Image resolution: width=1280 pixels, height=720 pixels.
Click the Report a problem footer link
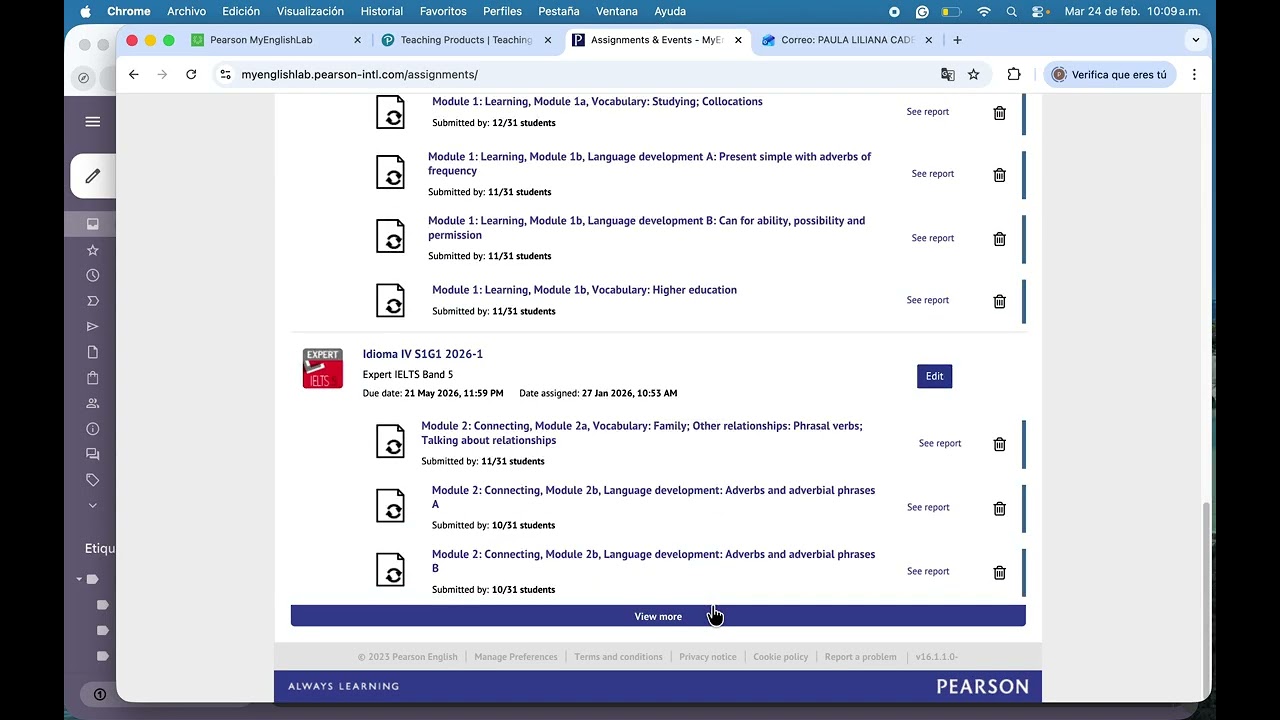pyautogui.click(x=861, y=657)
